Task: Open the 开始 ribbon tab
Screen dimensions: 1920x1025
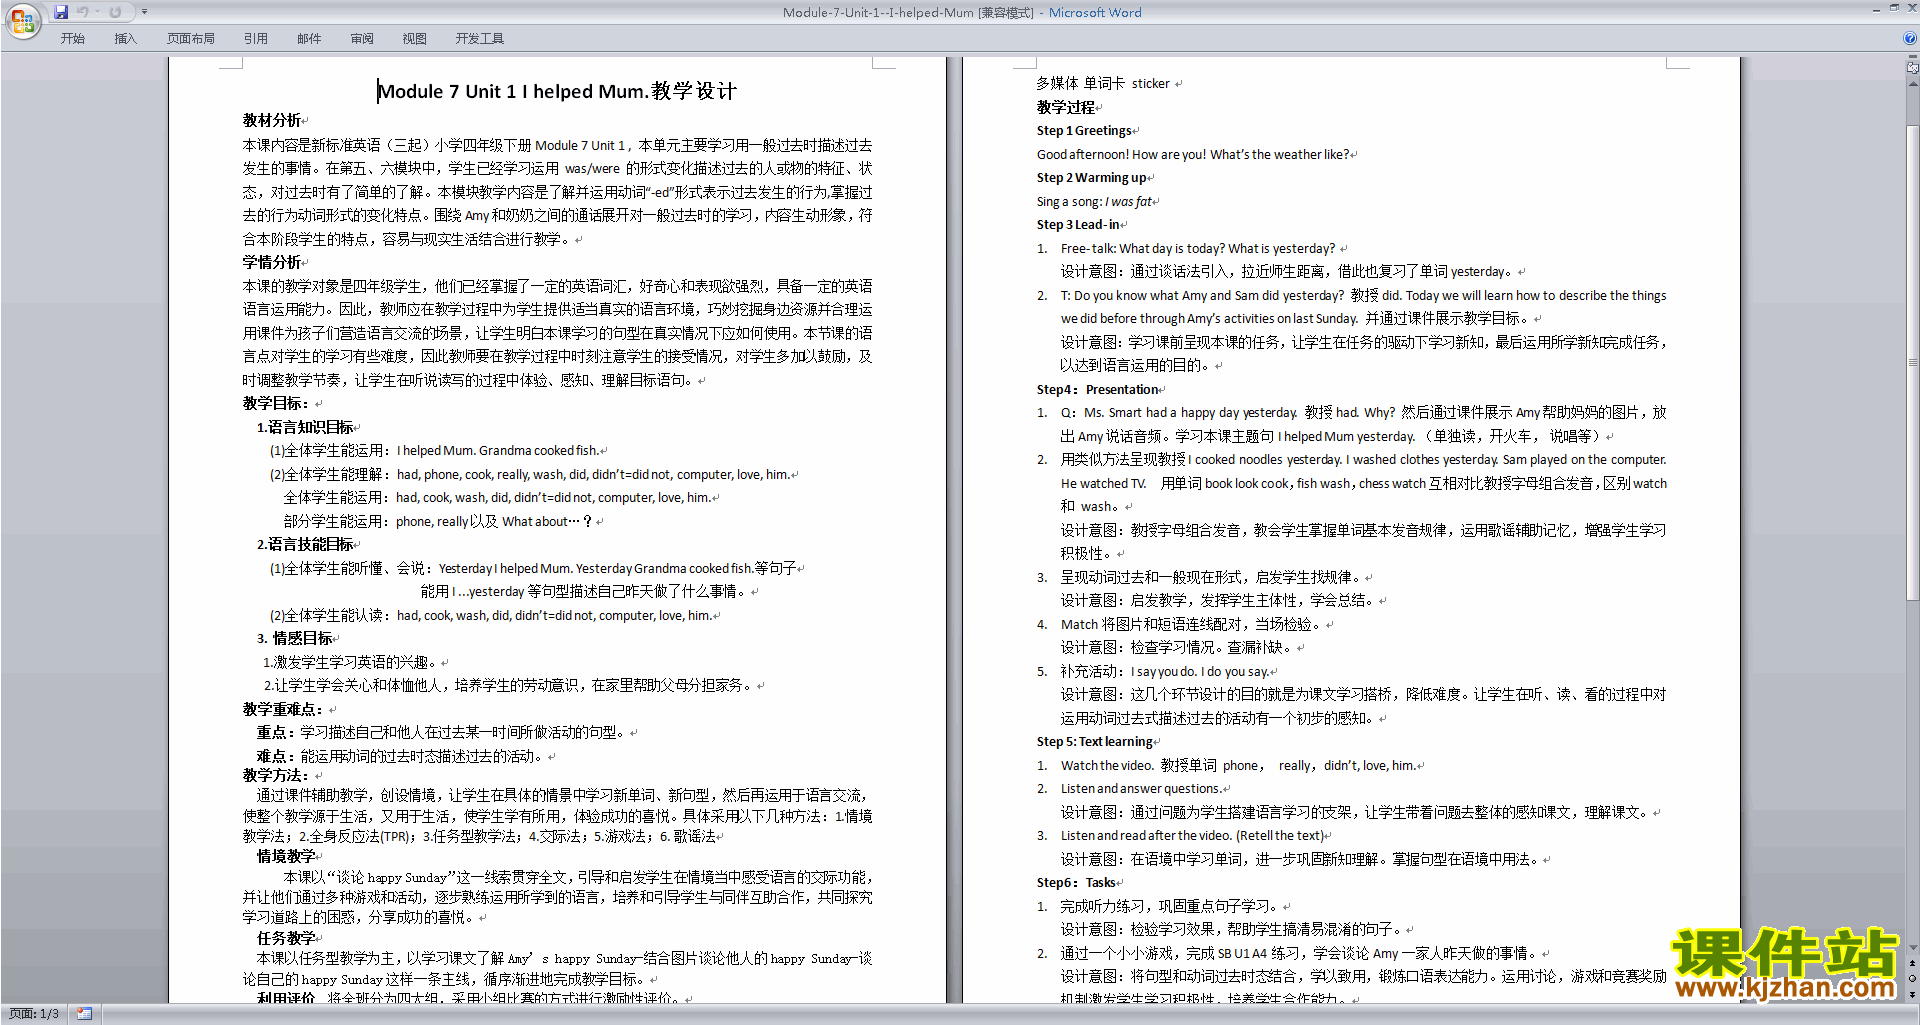Action: pyautogui.click(x=72, y=38)
